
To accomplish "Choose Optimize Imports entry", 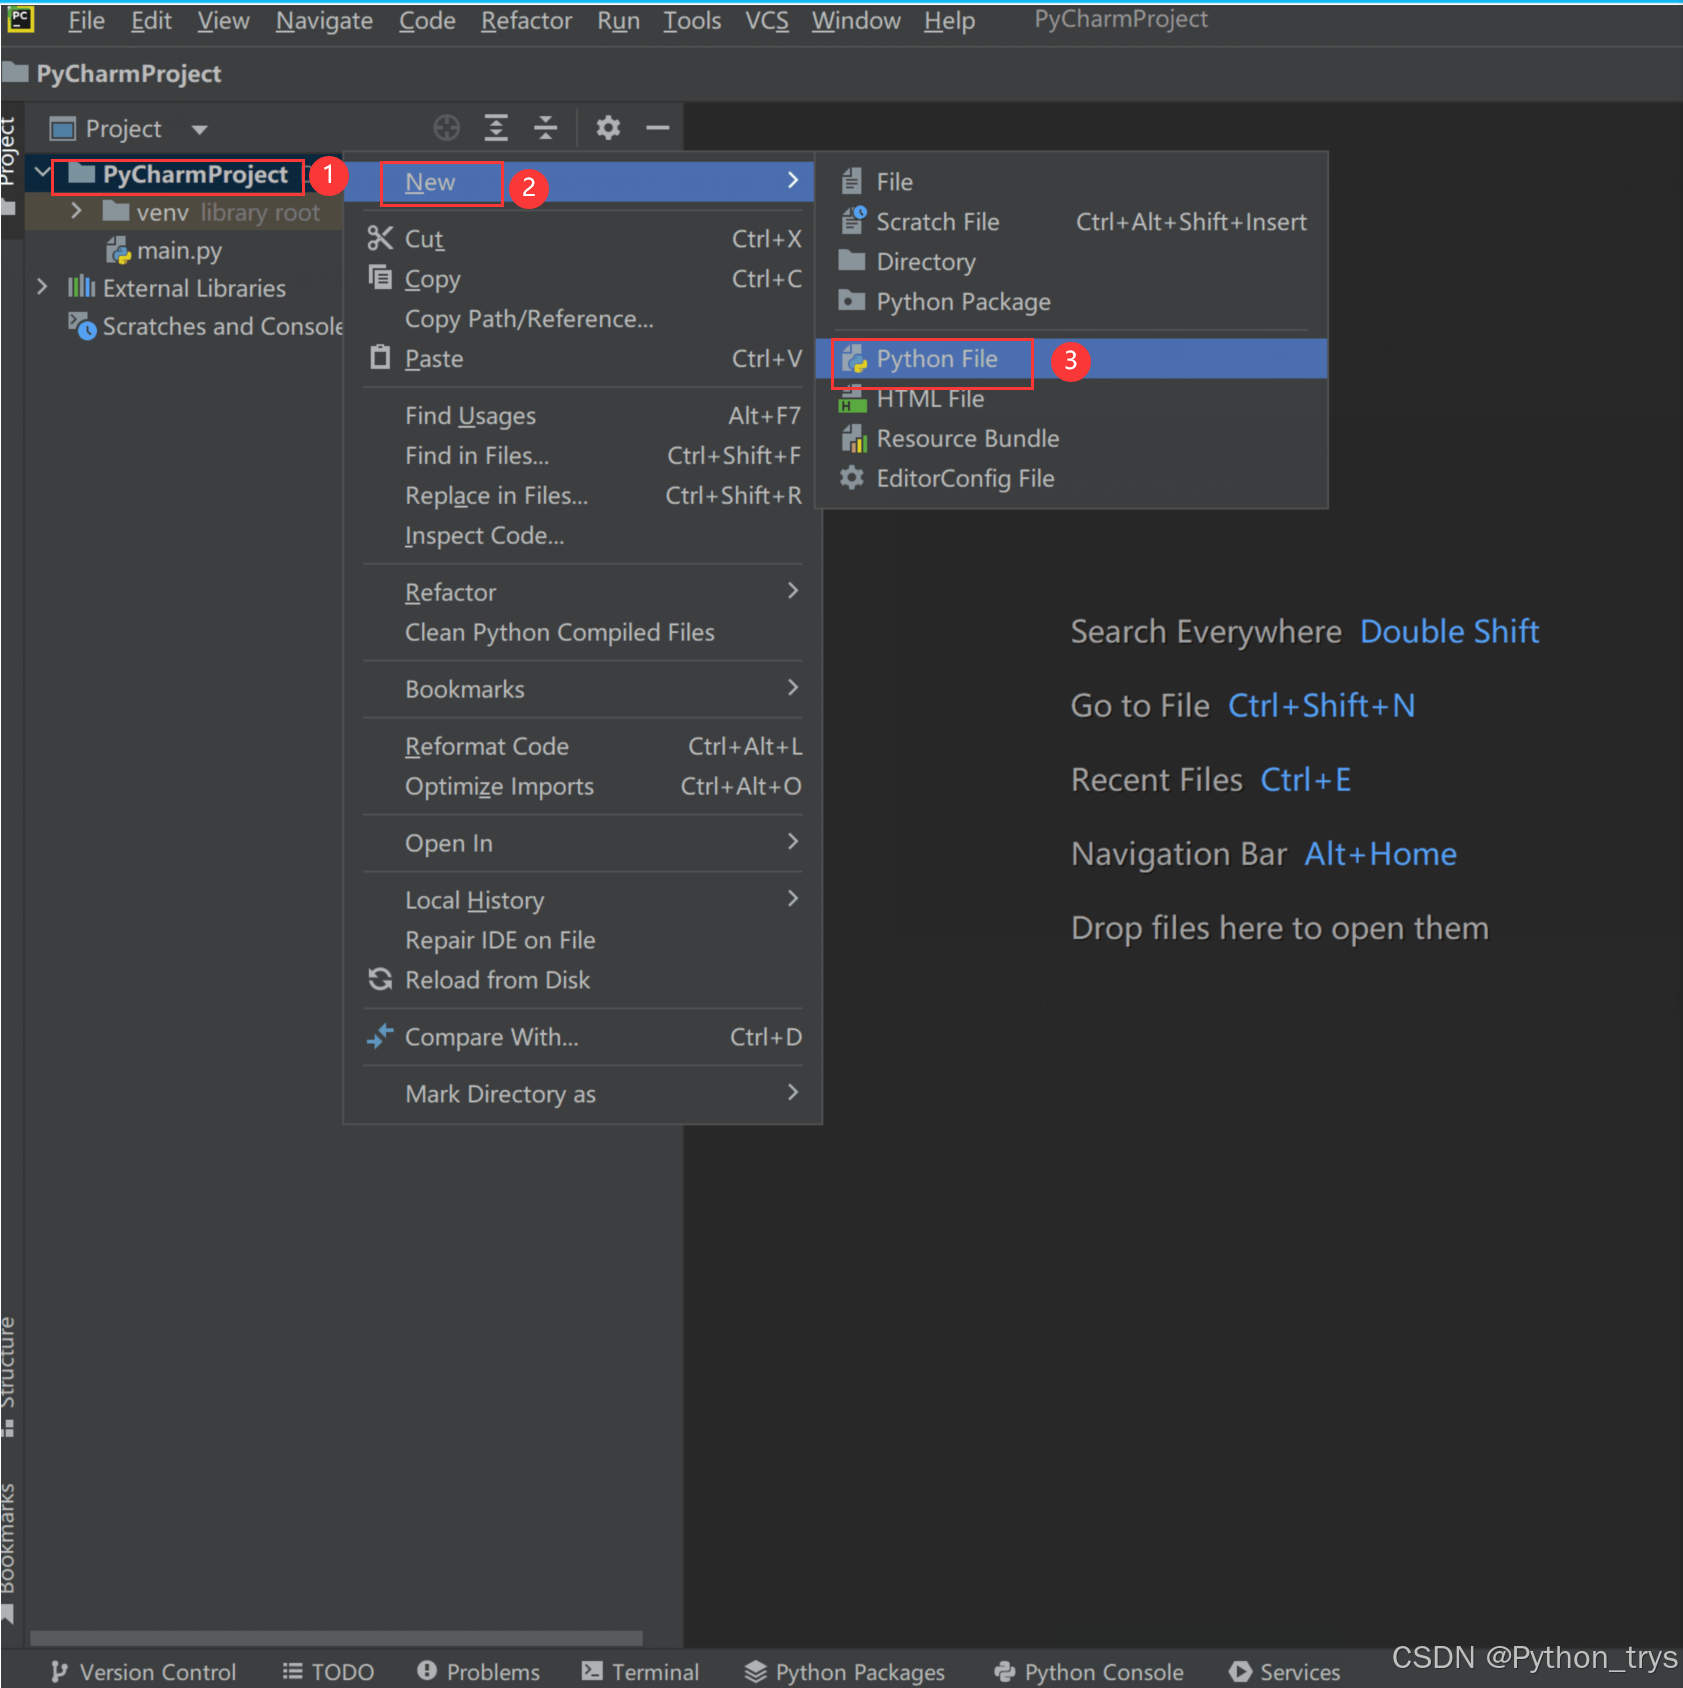I will [582, 786].
